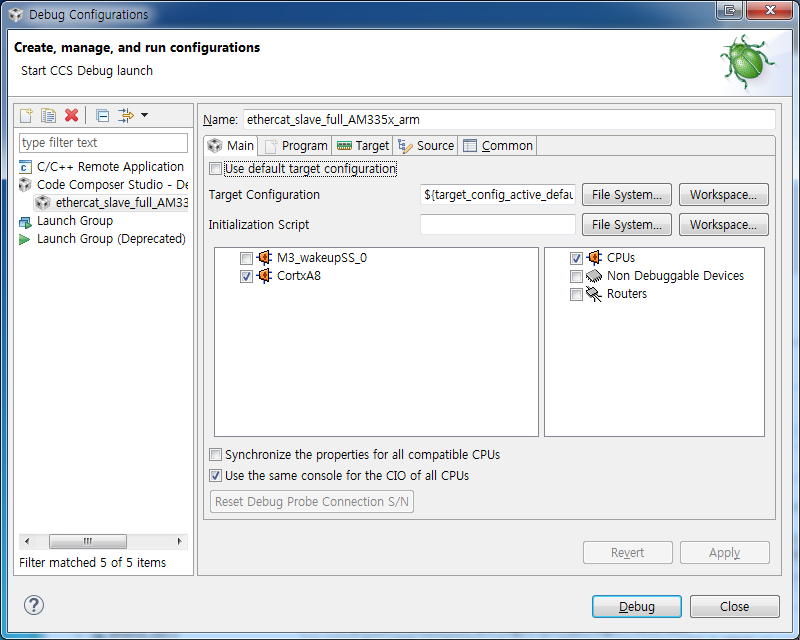
Task: Click the scroll left arrow in tree
Action: pos(27,541)
